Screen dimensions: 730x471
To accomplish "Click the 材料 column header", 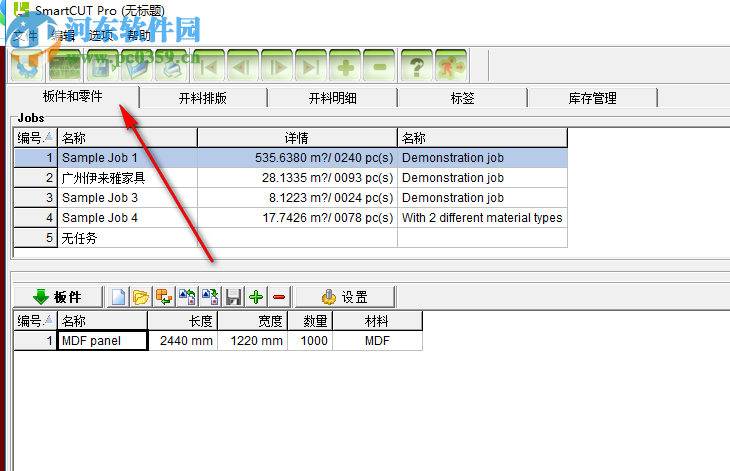I will point(377,321).
